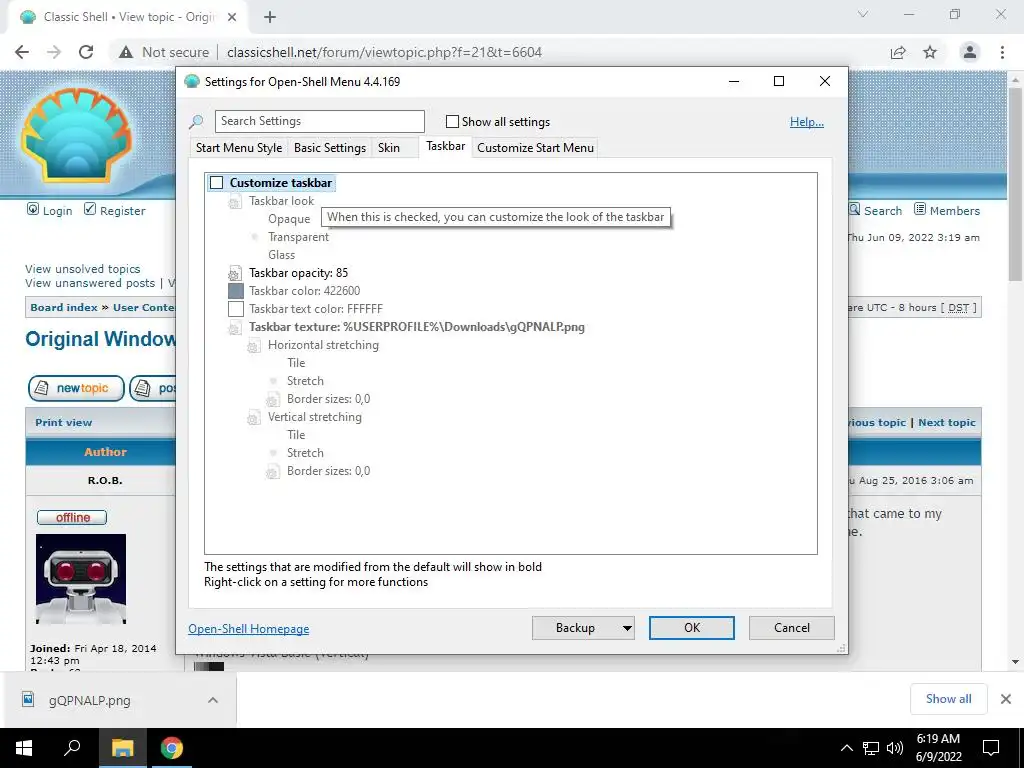The width and height of the screenshot is (1024, 768).
Task: Open a new Chrome tab
Action: tap(270, 17)
